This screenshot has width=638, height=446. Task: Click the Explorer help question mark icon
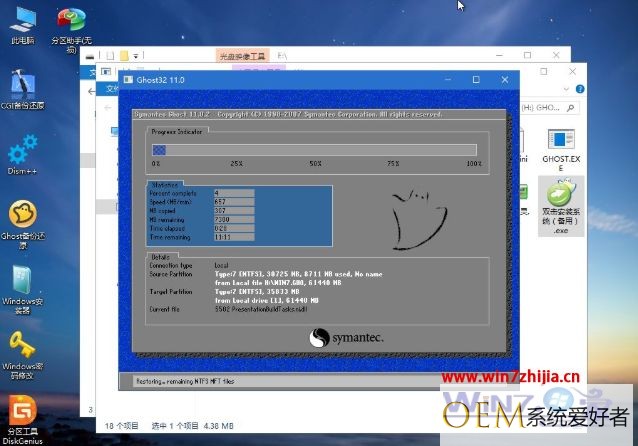580,89
